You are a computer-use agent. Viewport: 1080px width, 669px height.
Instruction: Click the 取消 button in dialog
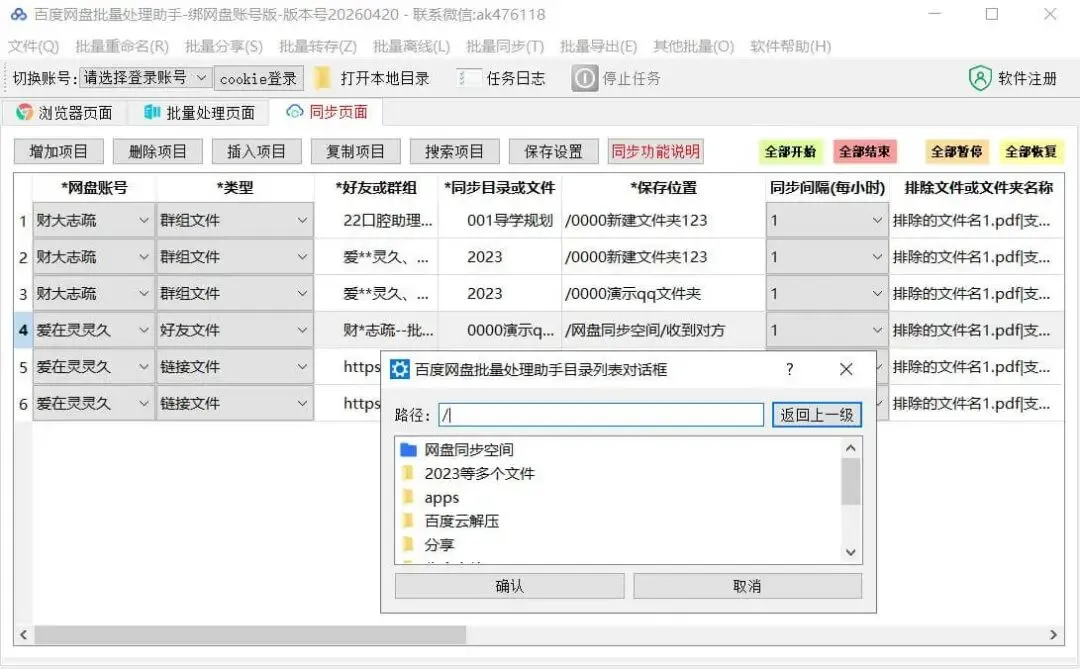[x=747, y=586]
